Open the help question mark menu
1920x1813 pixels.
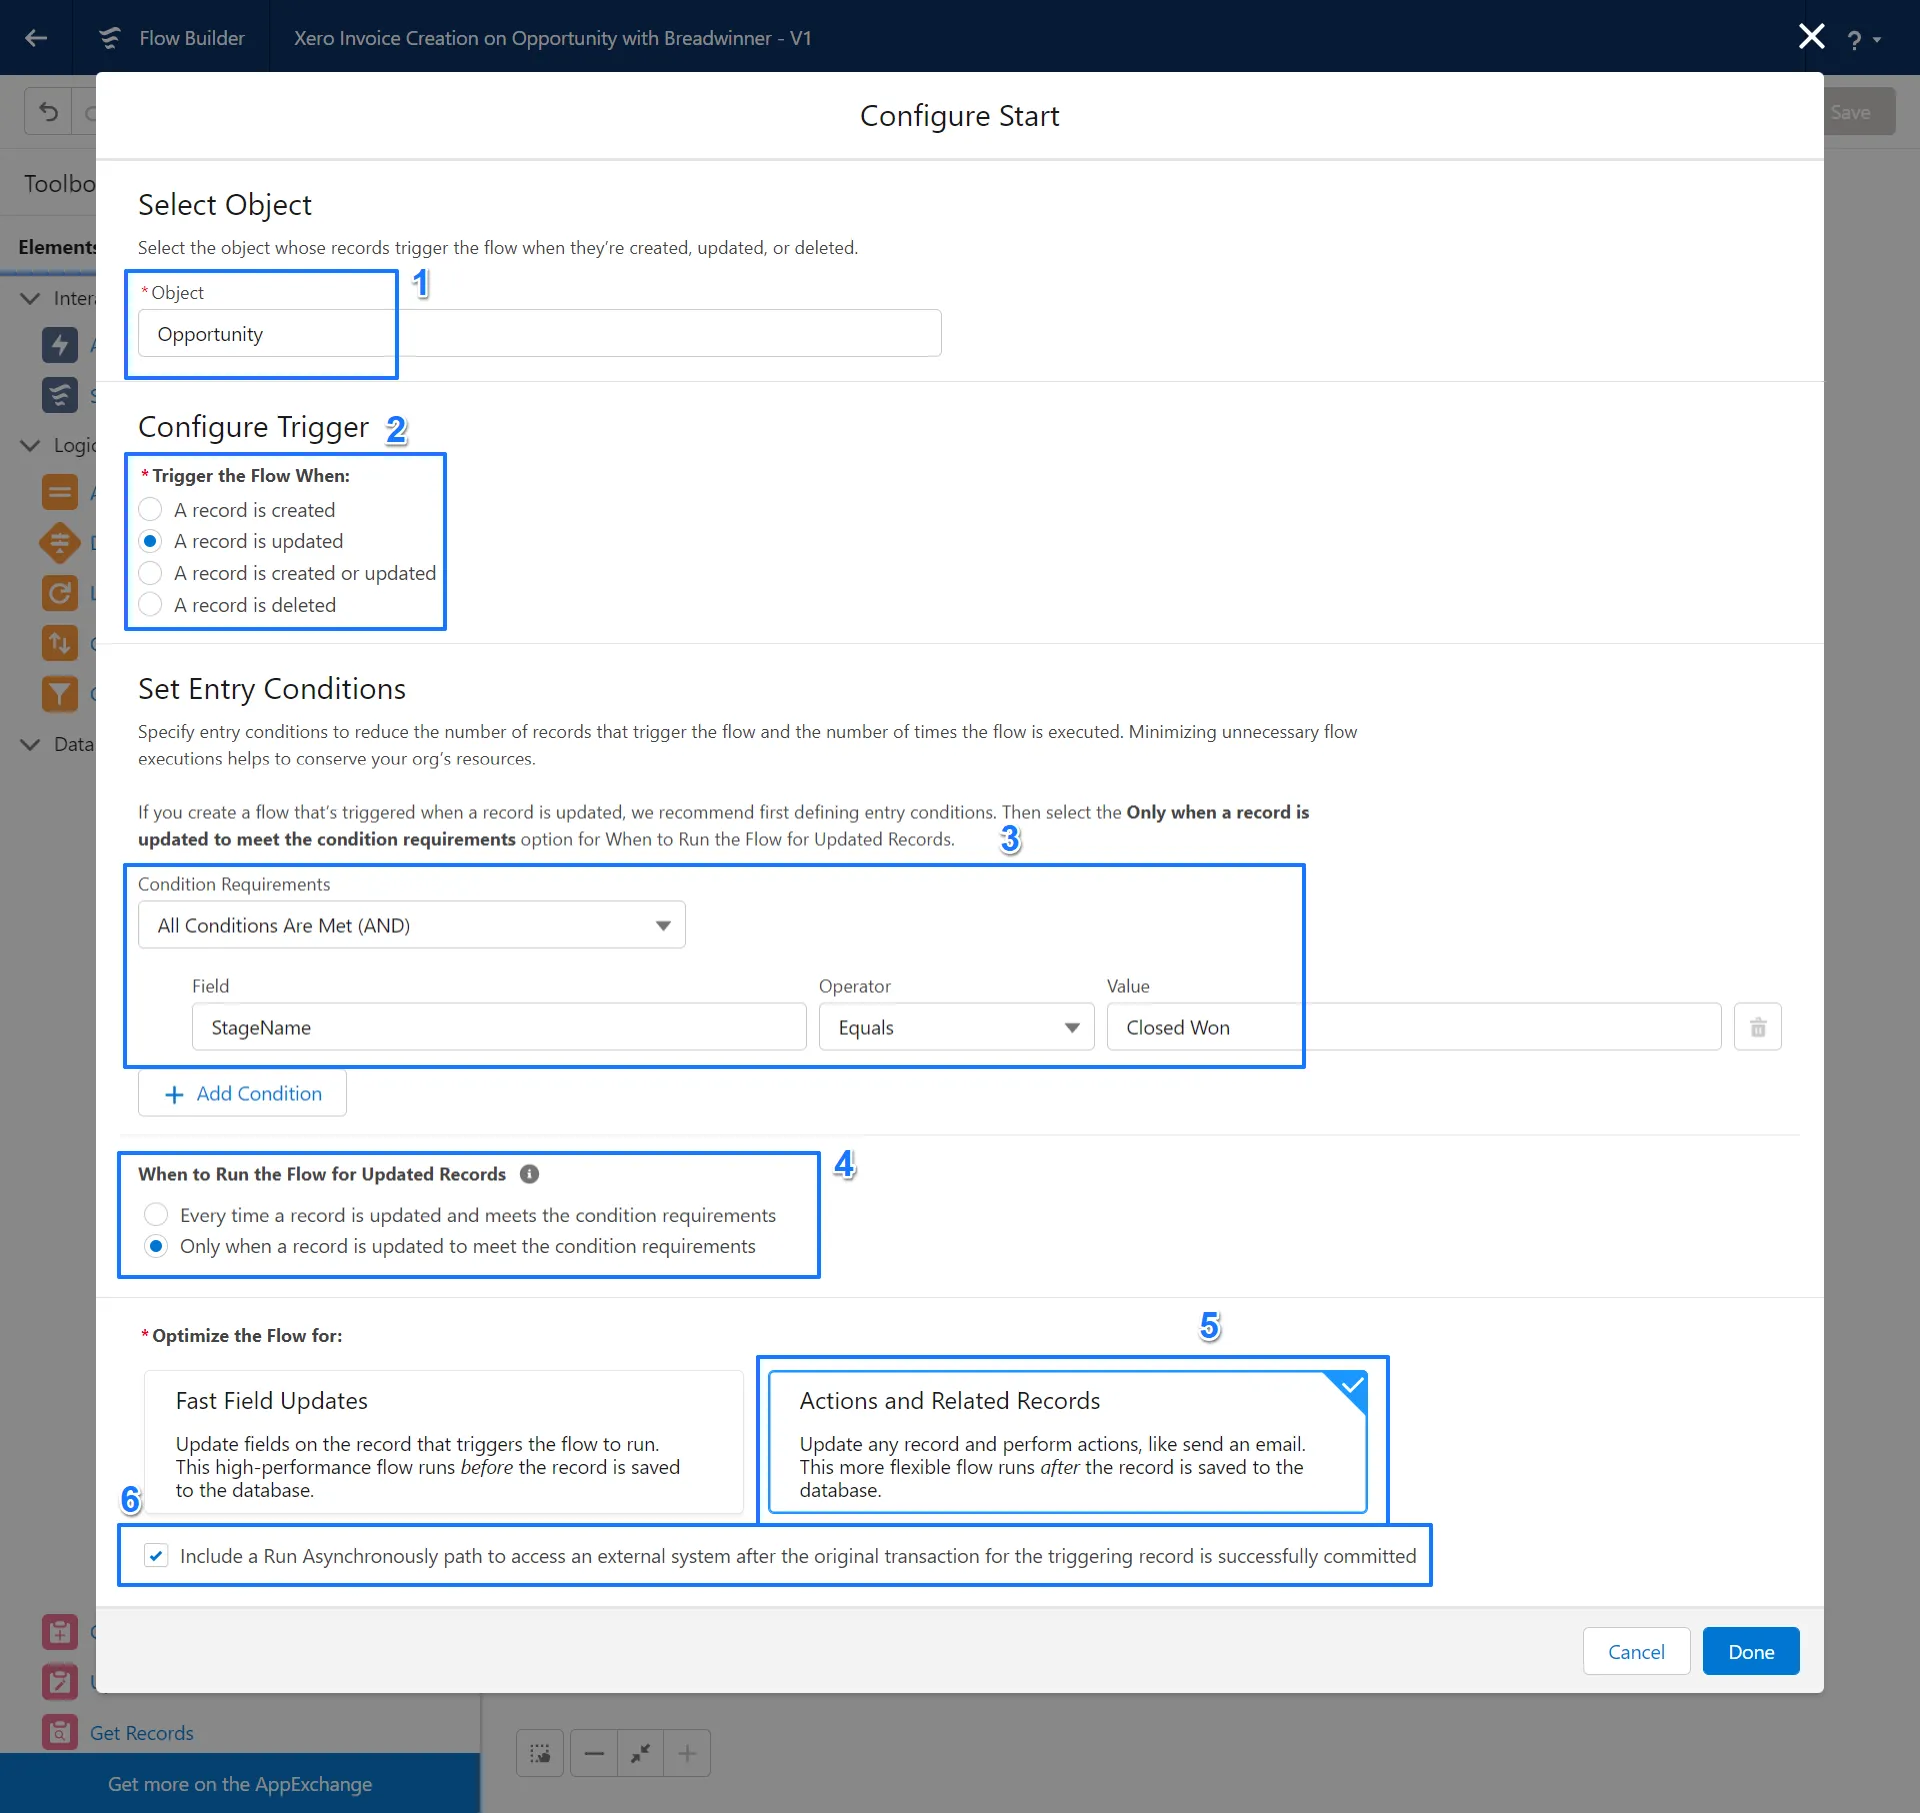click(x=1864, y=40)
